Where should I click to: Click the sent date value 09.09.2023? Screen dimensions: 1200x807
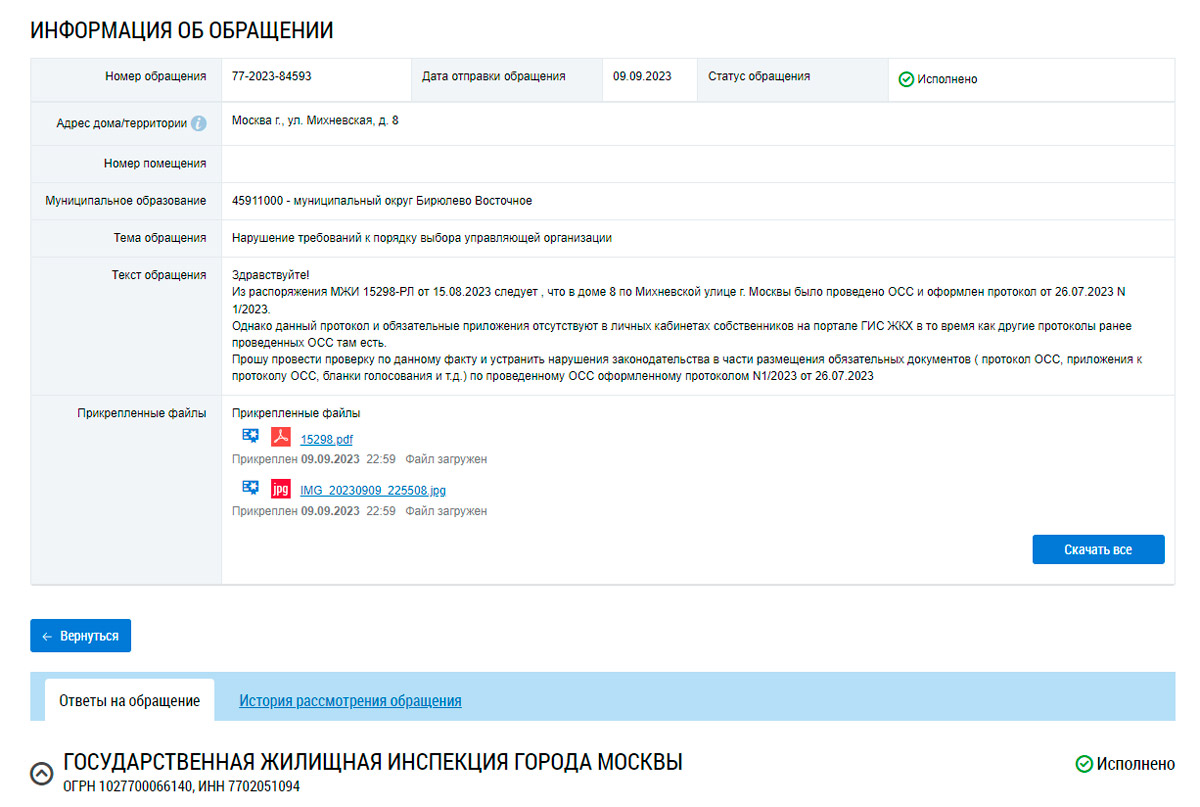click(642, 77)
